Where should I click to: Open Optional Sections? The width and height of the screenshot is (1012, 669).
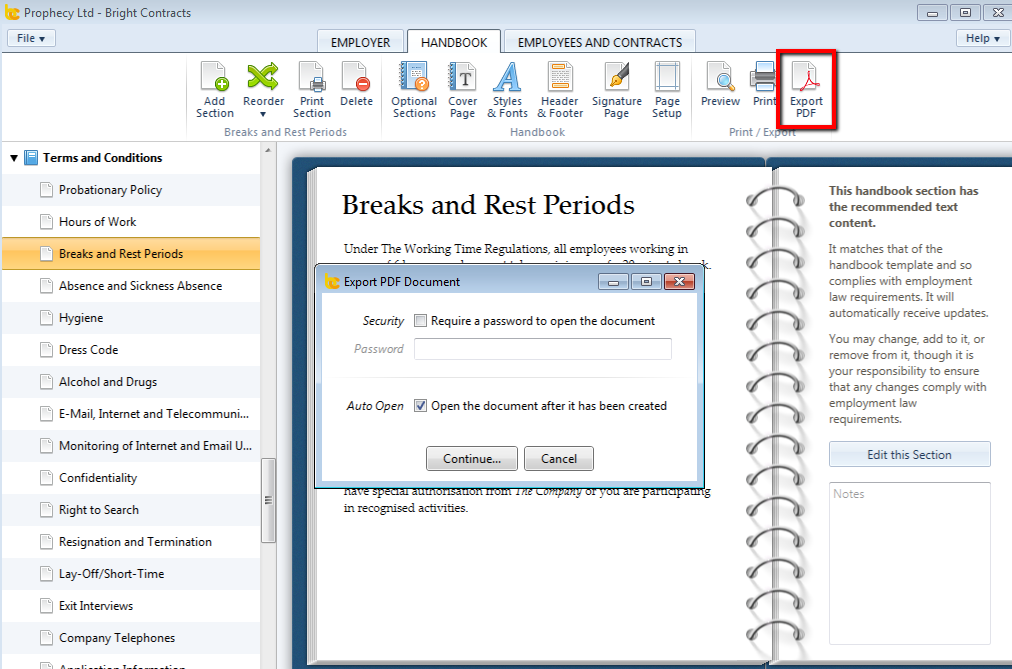[414, 90]
